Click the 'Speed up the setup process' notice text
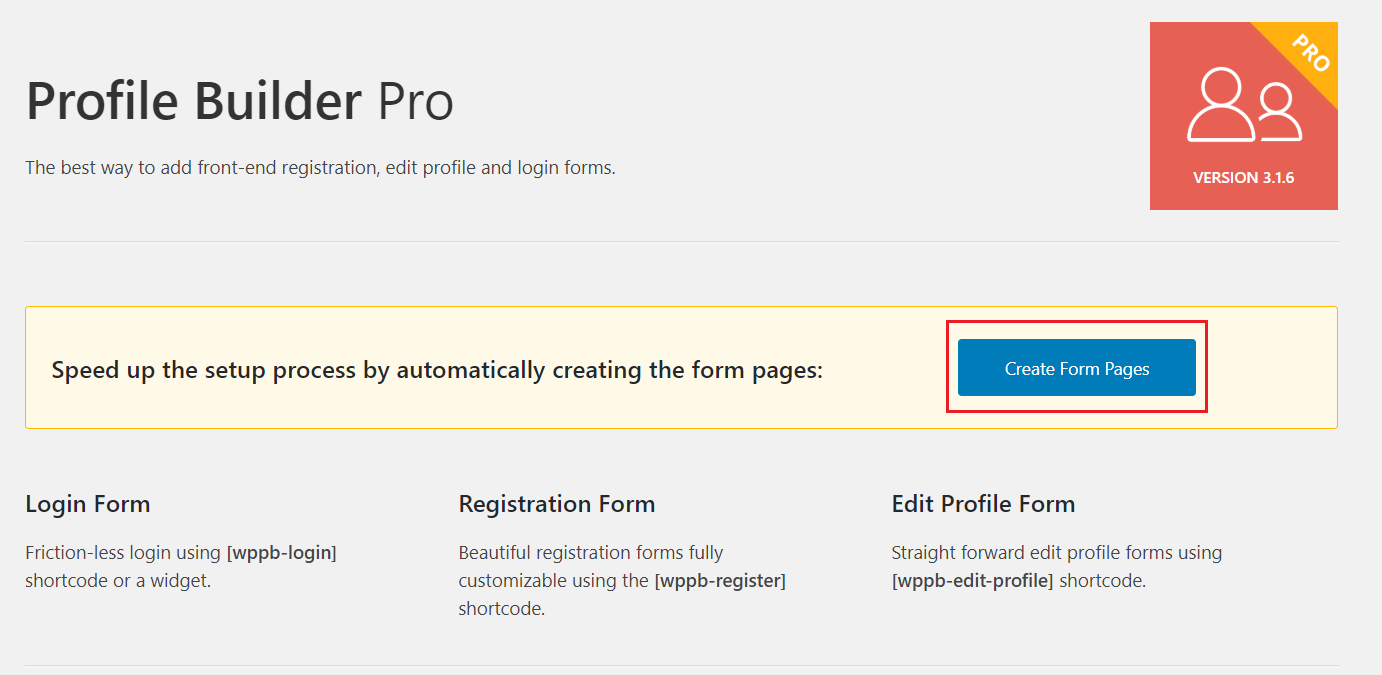Screen dimensions: 1382x675 pyautogui.click(x=437, y=370)
